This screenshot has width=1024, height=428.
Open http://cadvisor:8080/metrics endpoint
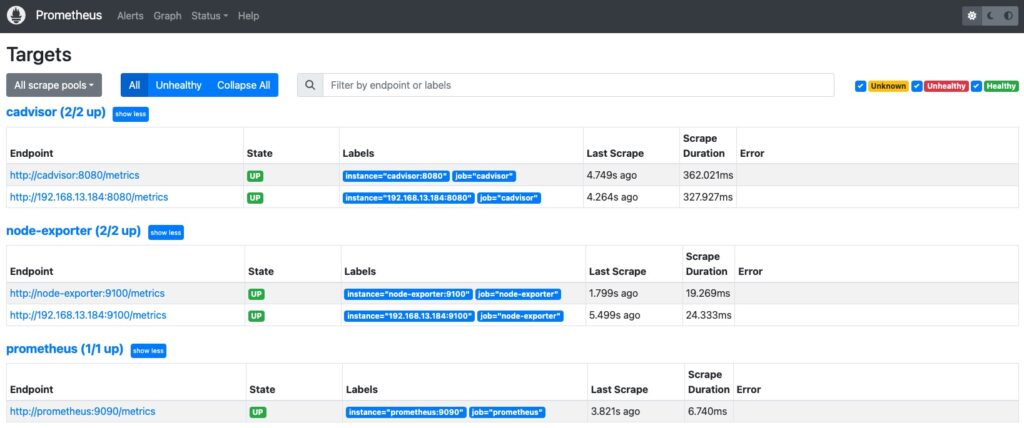(x=74, y=175)
